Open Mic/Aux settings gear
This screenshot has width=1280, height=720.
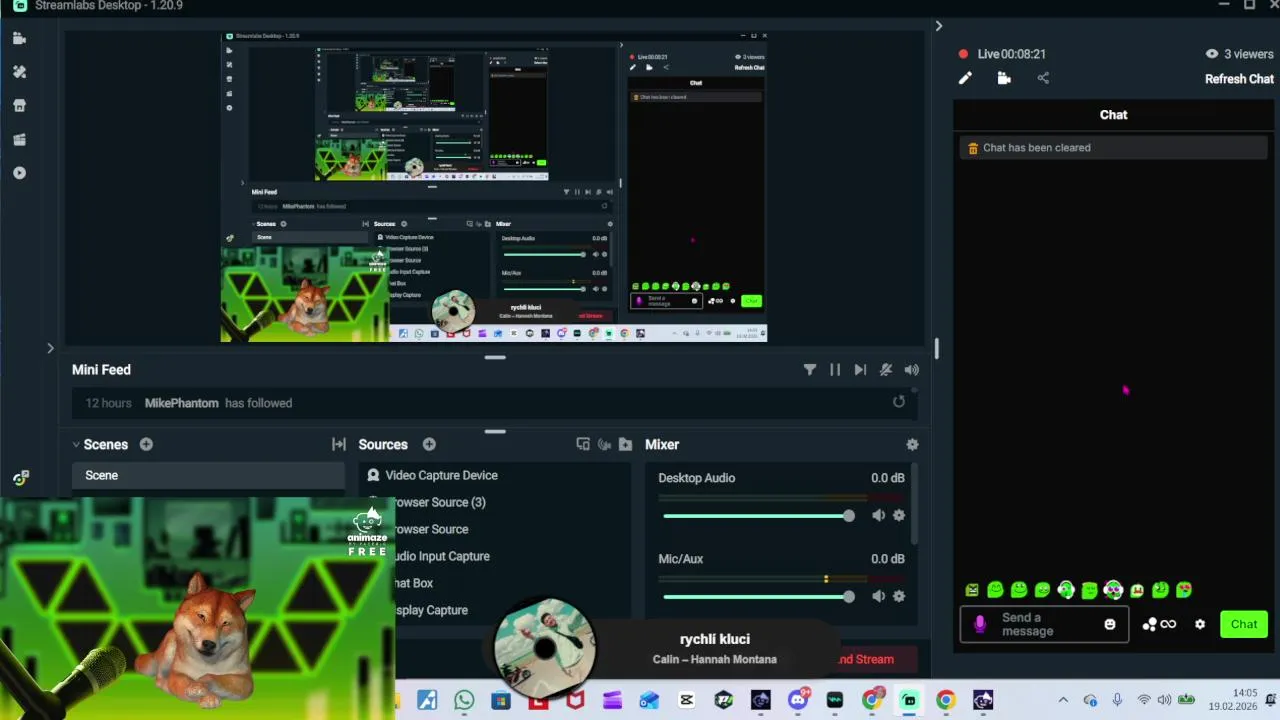click(x=899, y=596)
